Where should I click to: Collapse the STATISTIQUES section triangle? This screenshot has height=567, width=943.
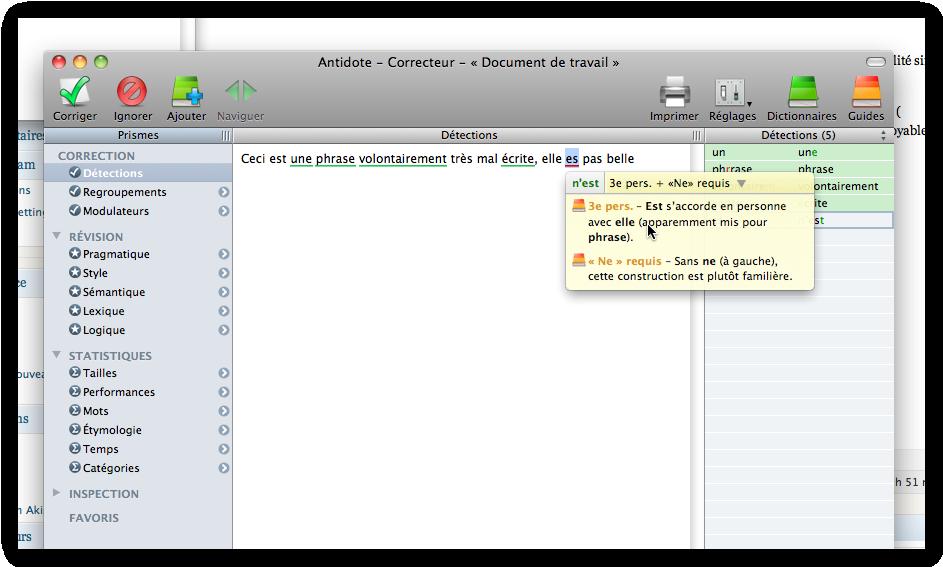coord(56,355)
